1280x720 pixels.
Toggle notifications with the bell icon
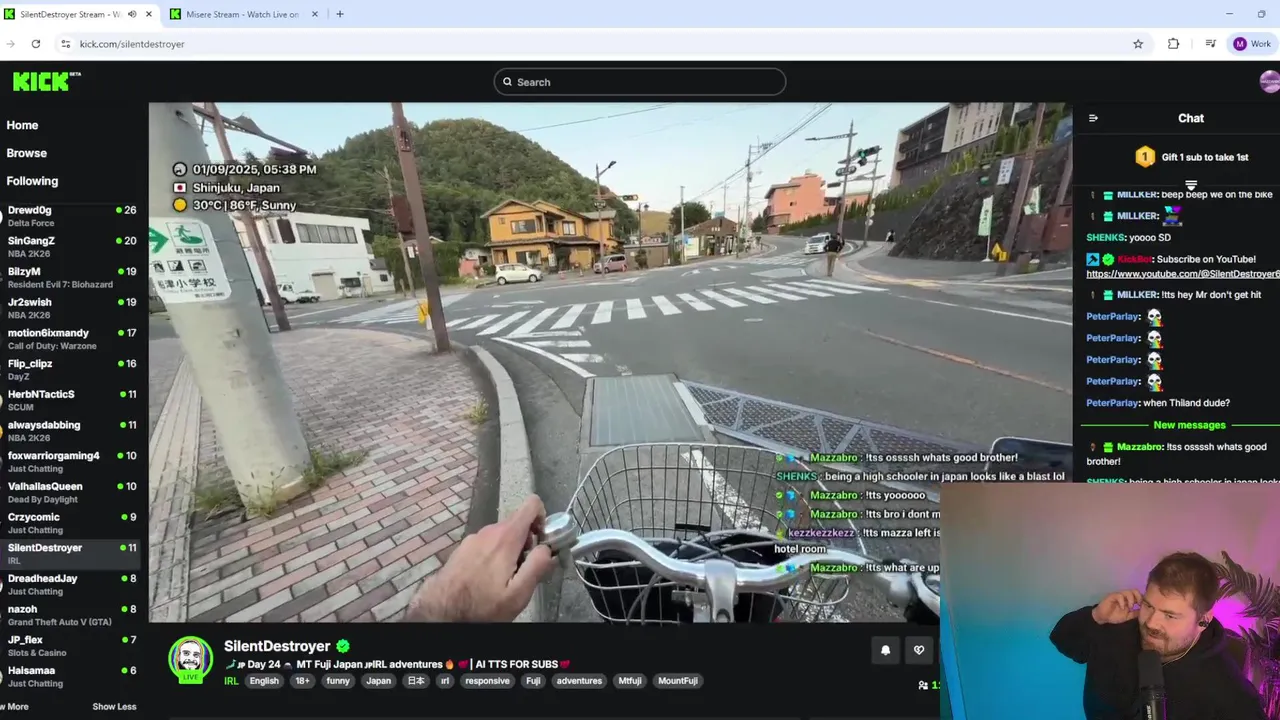click(885, 650)
